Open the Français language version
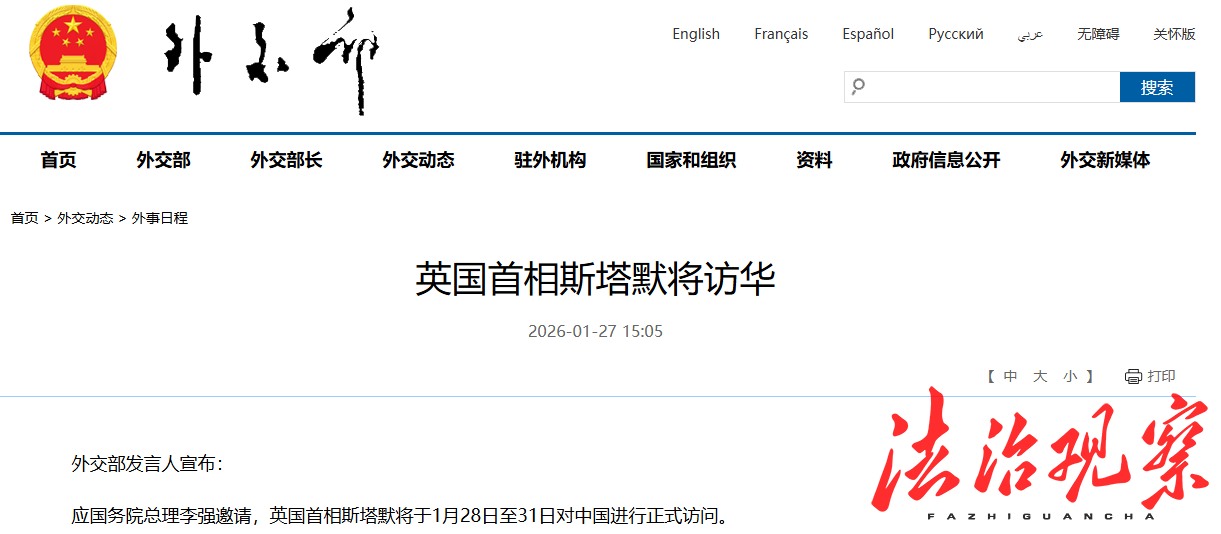1221x534 pixels. coord(780,34)
